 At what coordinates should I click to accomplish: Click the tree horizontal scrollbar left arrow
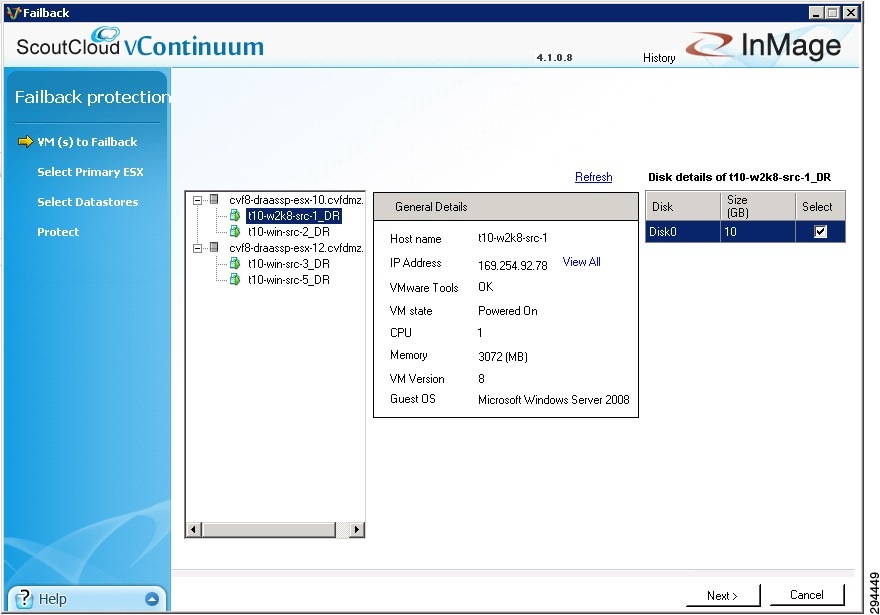click(x=194, y=529)
